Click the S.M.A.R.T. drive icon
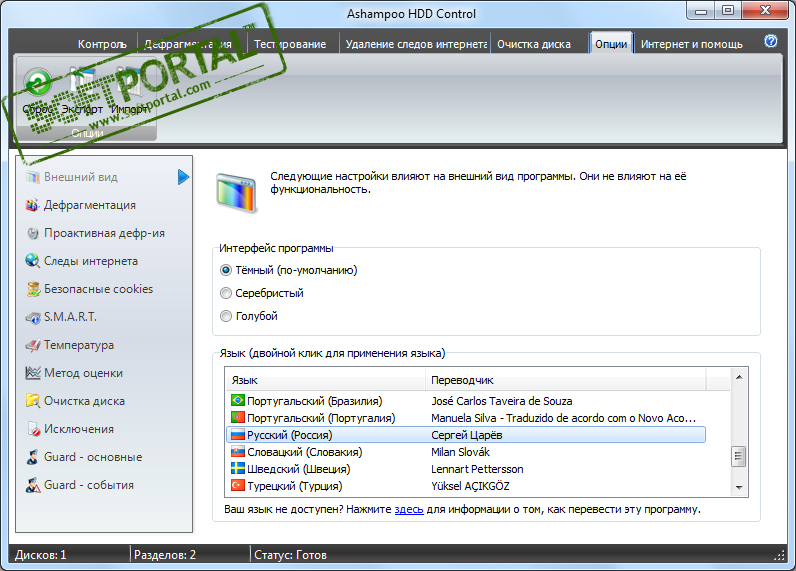 [32, 317]
